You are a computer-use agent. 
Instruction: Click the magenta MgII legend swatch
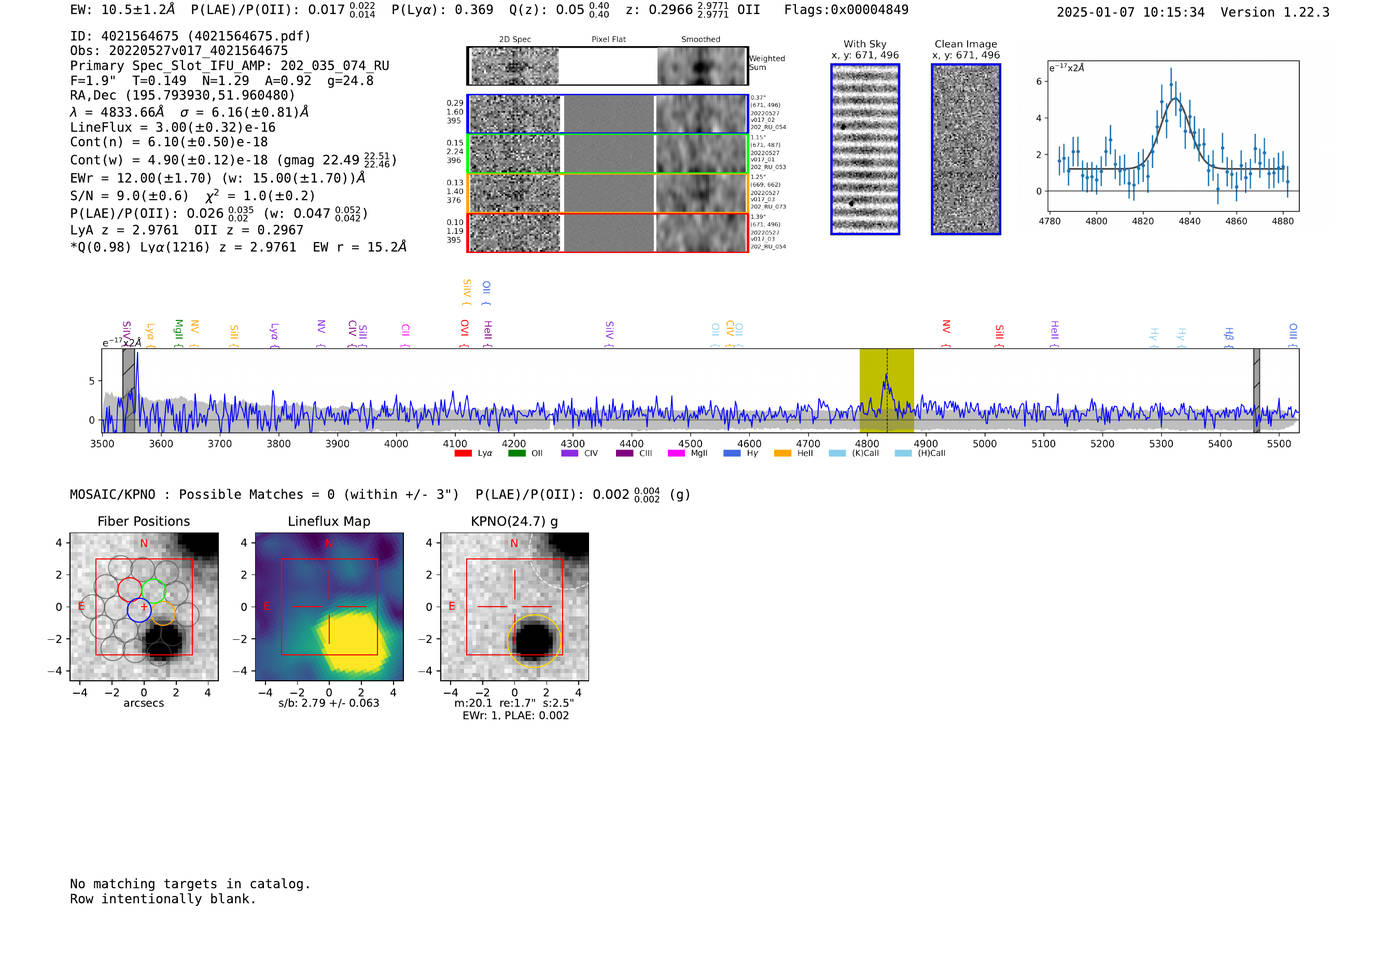[x=677, y=453]
